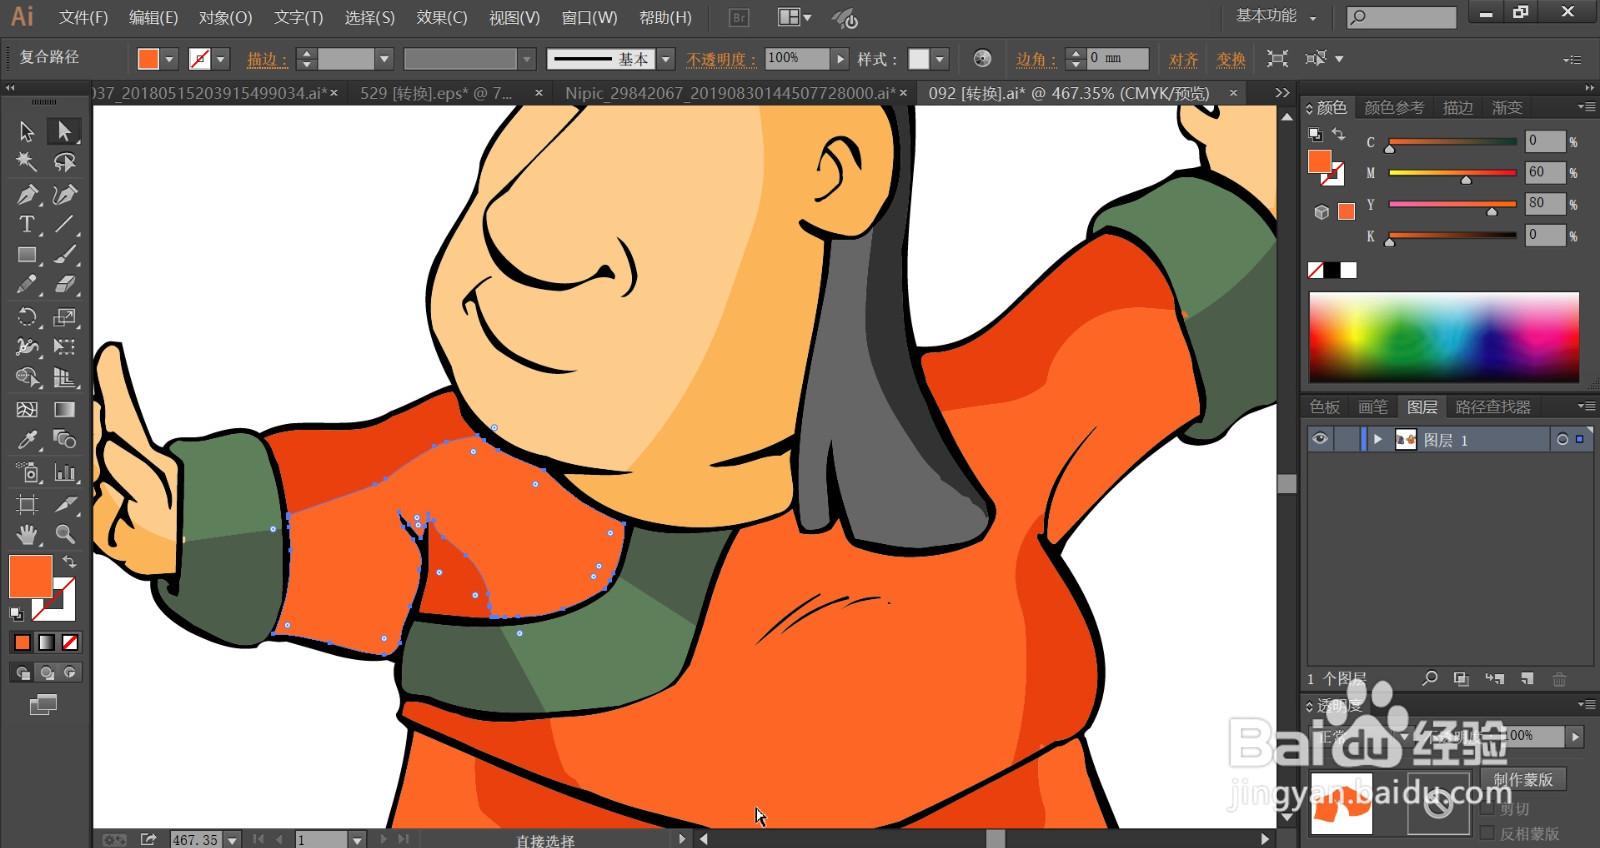
Task: Select the Gradient tool
Action: click(64, 409)
